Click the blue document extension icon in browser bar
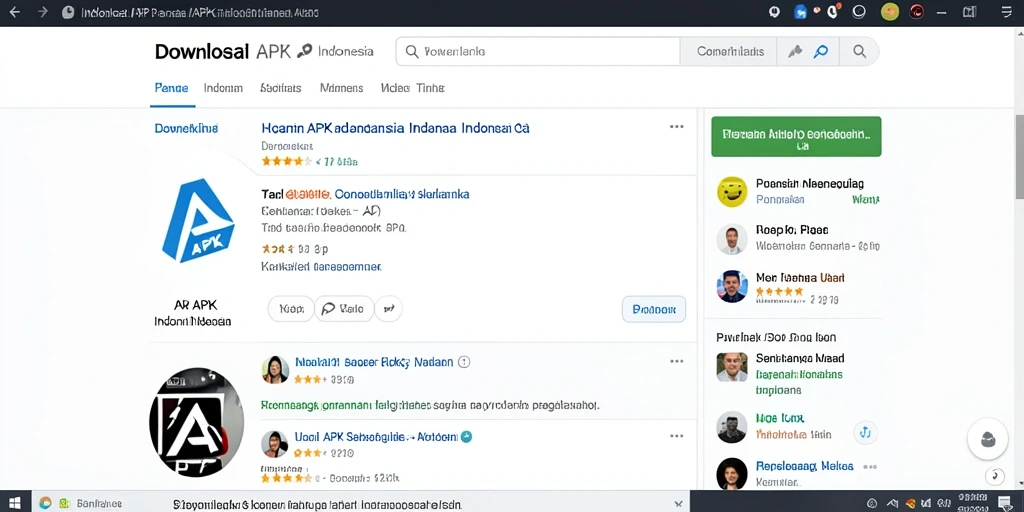 click(800, 12)
